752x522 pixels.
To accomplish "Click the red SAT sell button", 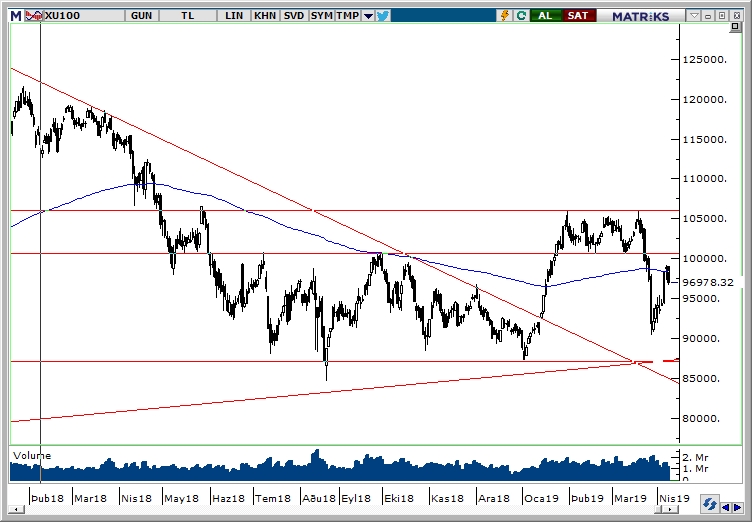I will point(578,15).
